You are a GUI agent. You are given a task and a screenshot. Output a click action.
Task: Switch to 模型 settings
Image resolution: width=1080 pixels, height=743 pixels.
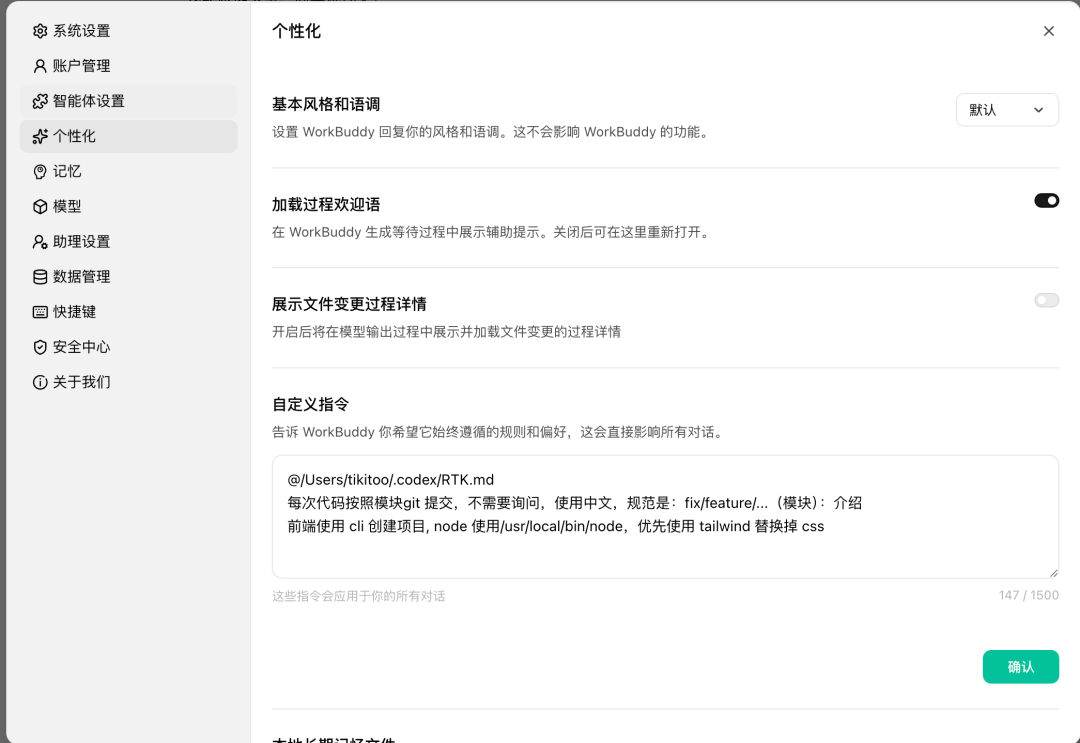[x=128, y=207]
